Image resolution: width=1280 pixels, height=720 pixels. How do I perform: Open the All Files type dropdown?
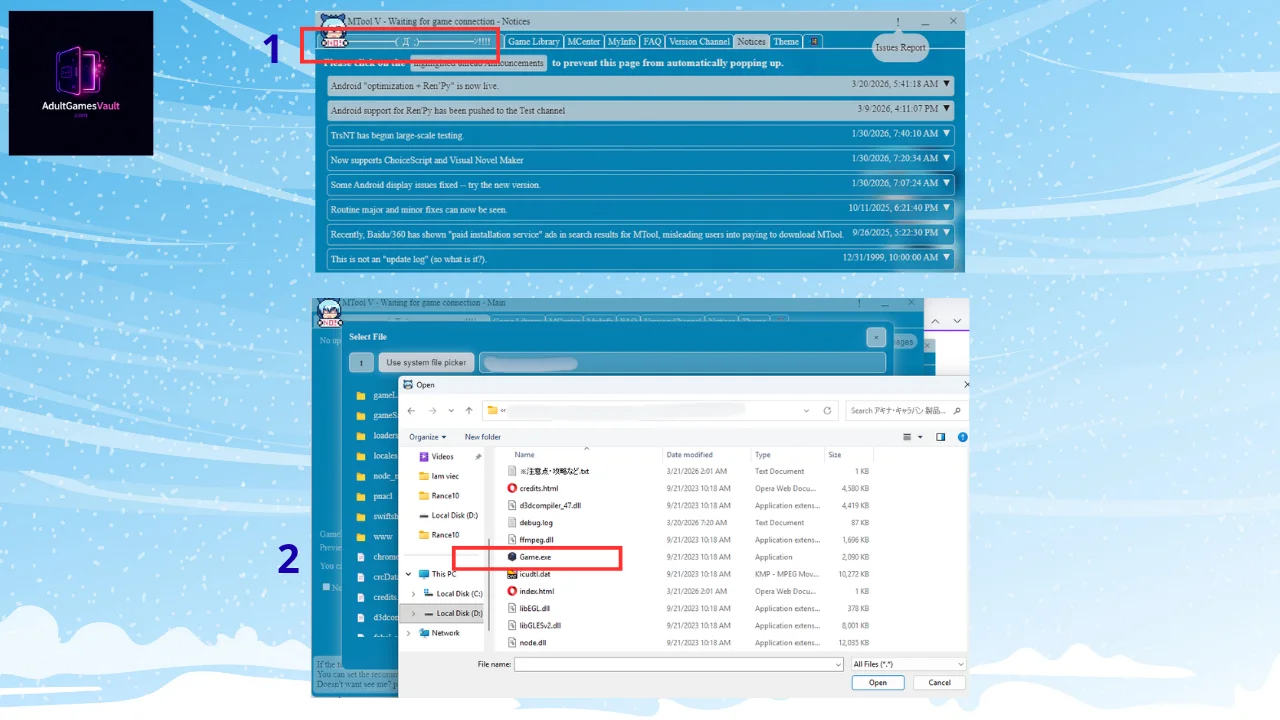[908, 664]
